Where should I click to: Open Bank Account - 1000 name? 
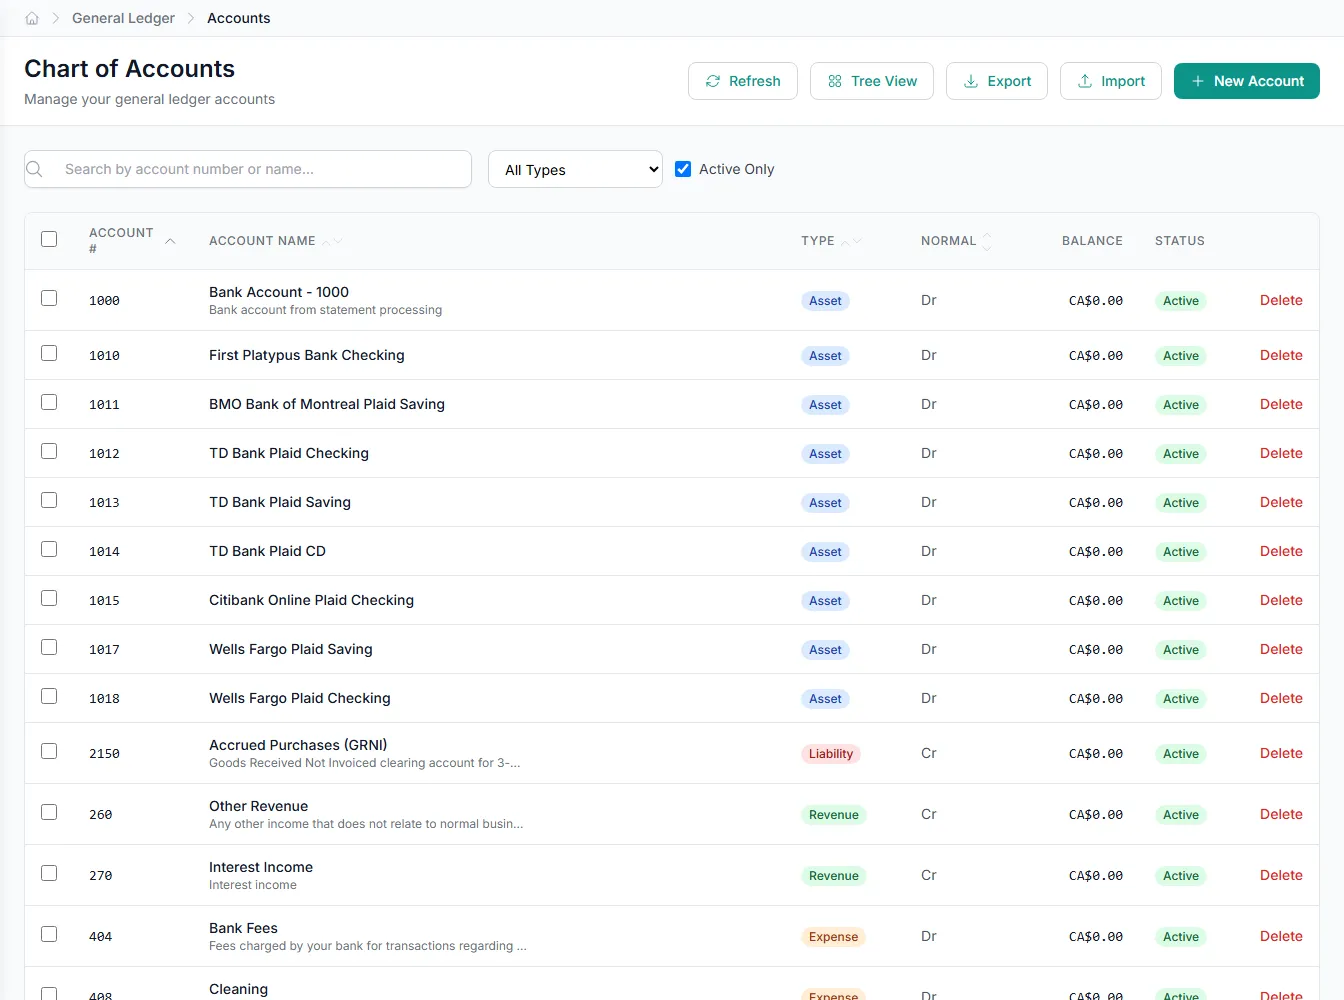pos(279,292)
